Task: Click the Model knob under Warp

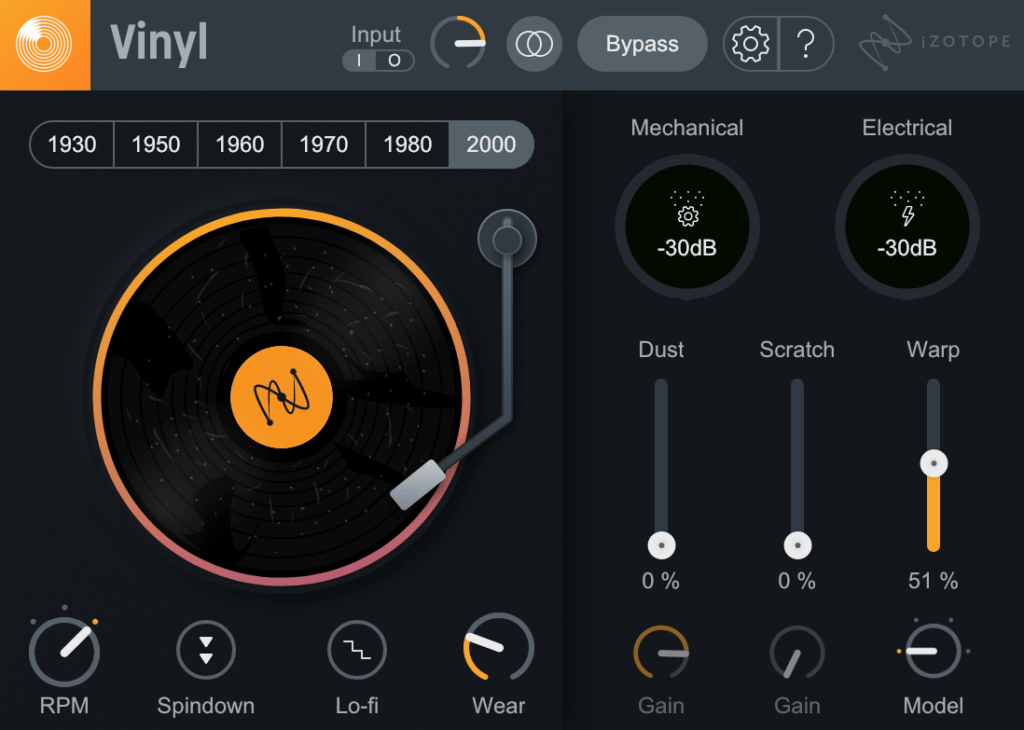Action: 932,648
